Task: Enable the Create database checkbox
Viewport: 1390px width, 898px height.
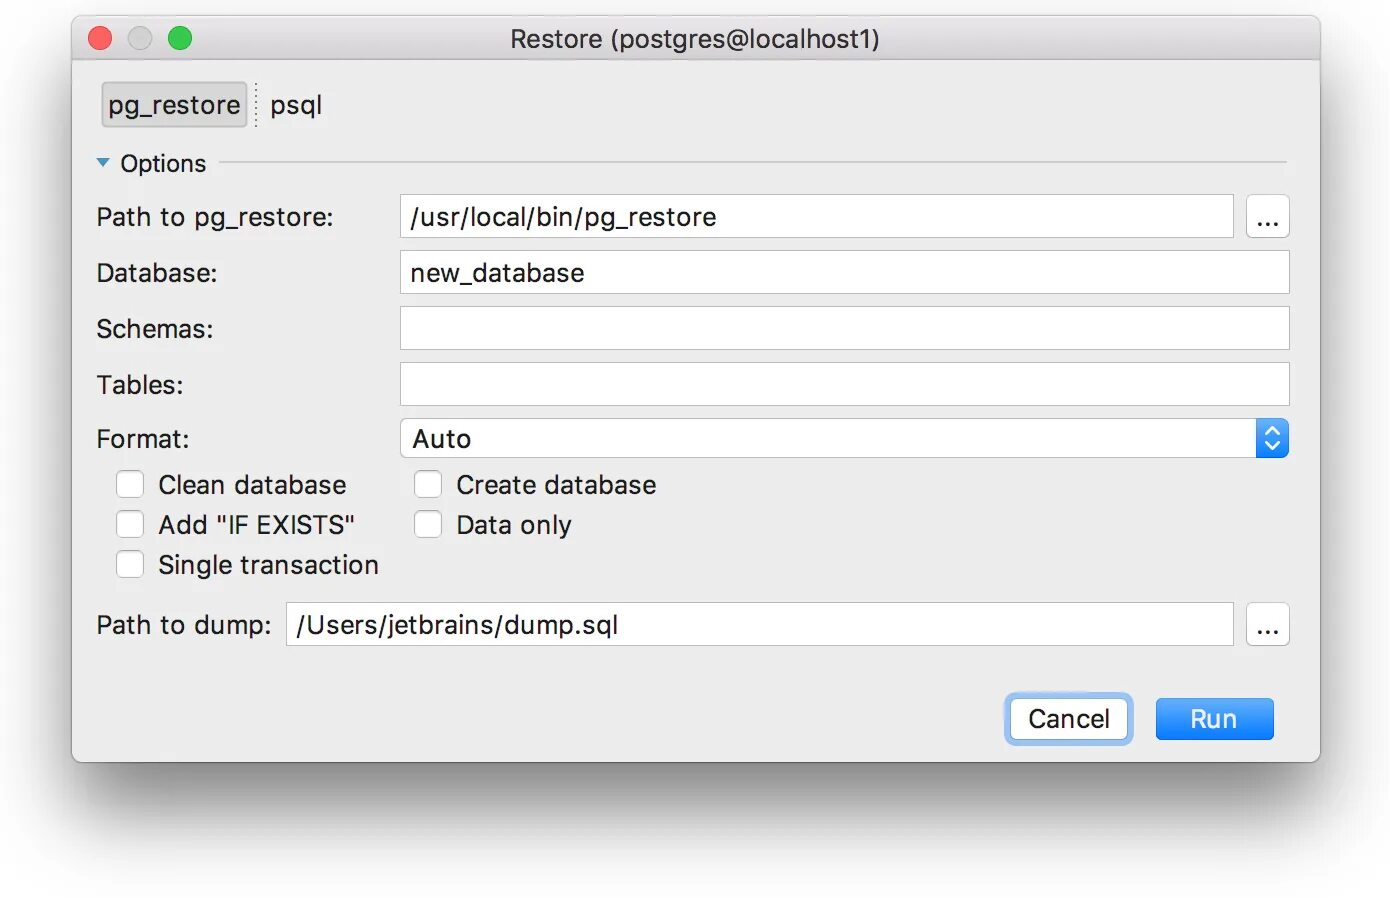Action: coord(428,485)
